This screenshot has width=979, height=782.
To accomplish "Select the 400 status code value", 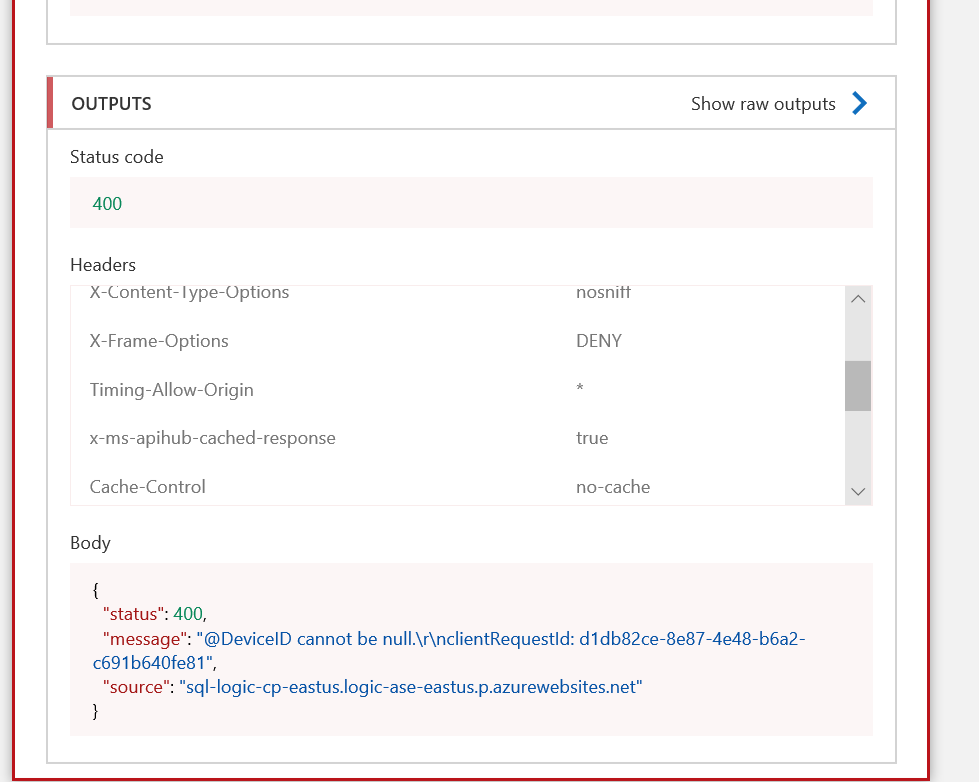I will pos(107,204).
